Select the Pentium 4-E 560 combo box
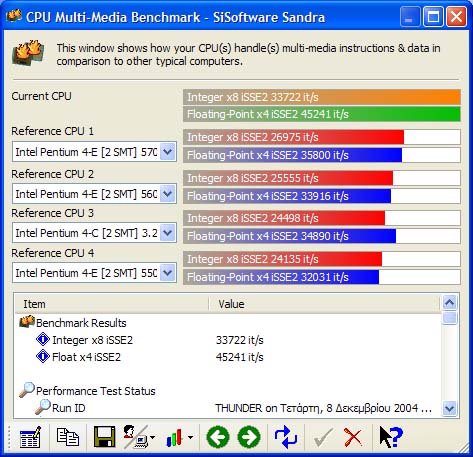 (94, 194)
